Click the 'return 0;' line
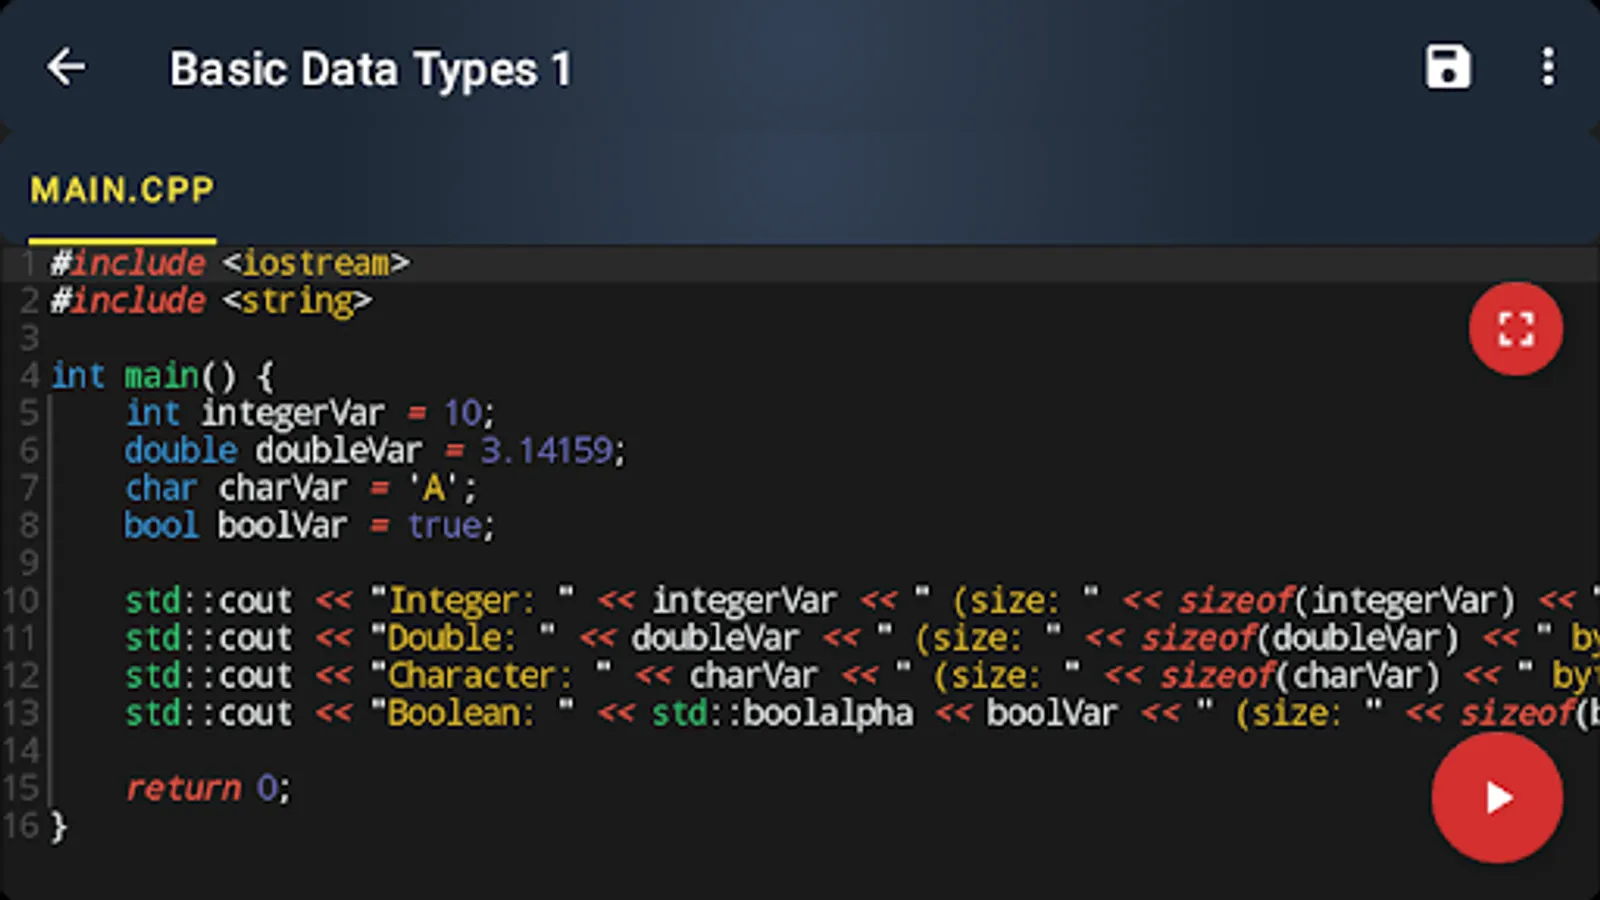 pyautogui.click(x=208, y=788)
